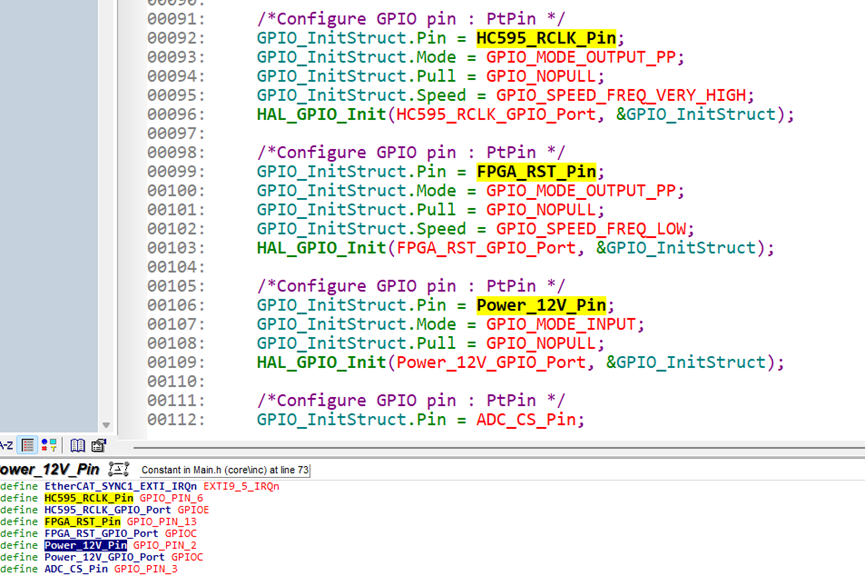Click the comment on line 00105
Image resolution: width=865 pixels, height=586 pixels.
[x=411, y=286]
